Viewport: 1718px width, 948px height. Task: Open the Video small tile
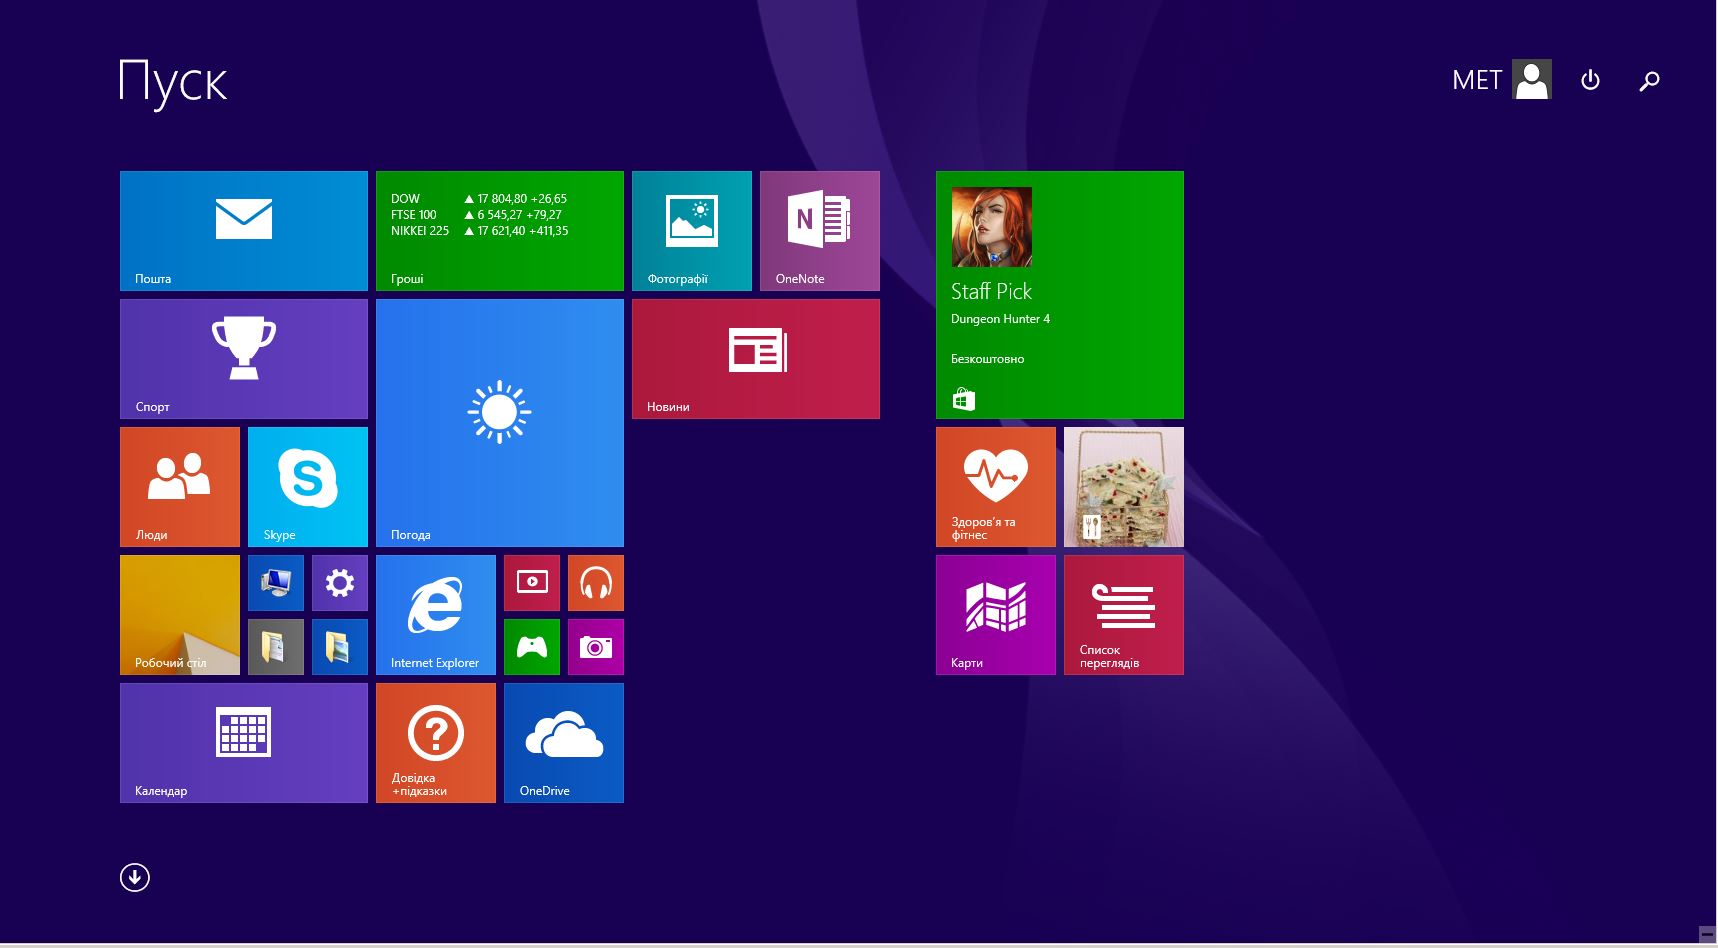532,583
